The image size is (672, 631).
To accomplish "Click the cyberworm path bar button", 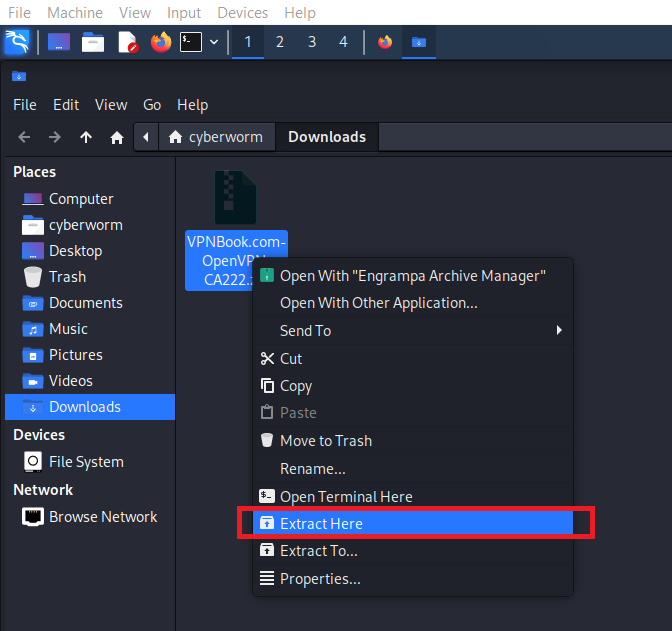I will click(216, 137).
